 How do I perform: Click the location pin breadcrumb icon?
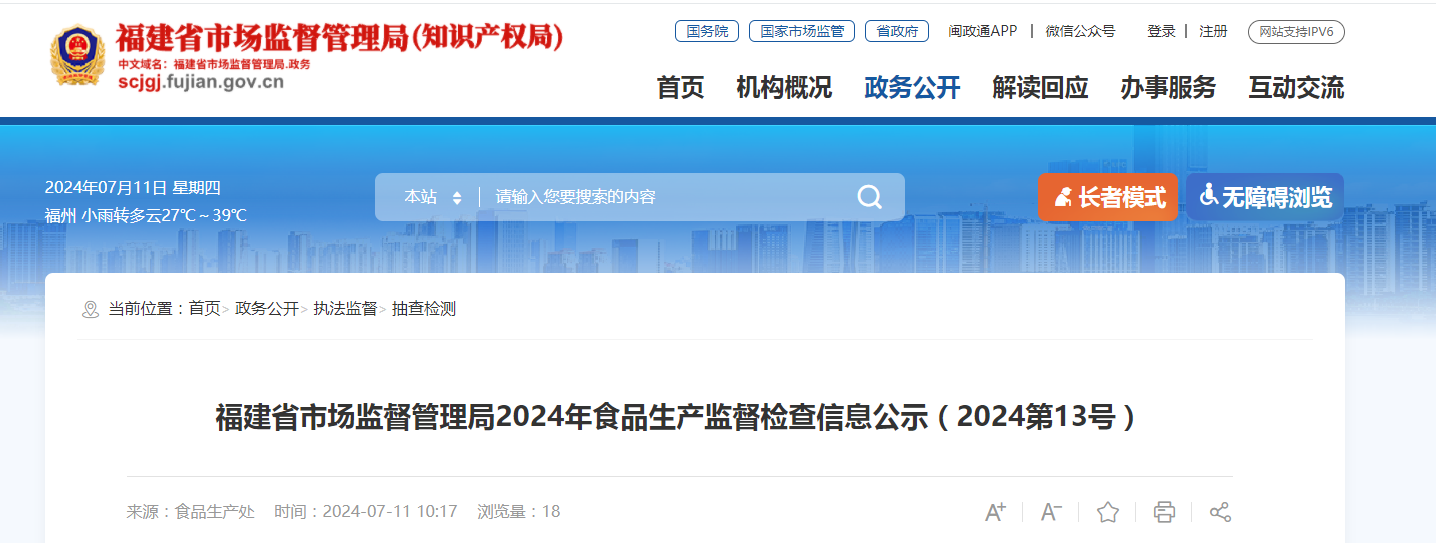[90, 309]
